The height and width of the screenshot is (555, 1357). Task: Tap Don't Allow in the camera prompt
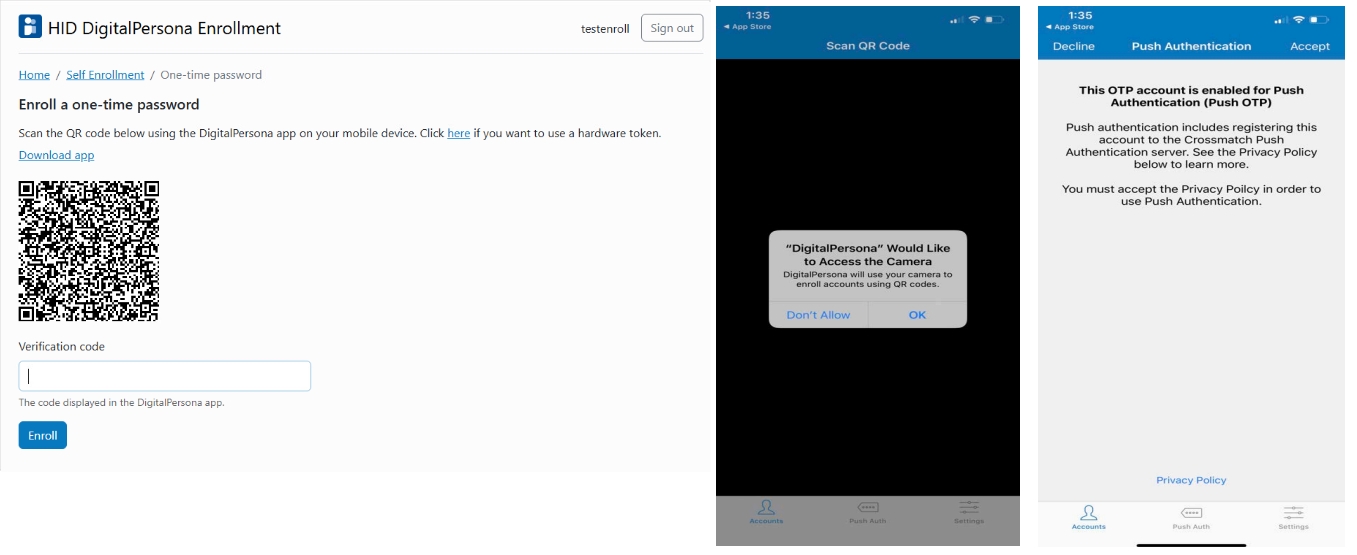click(x=818, y=315)
